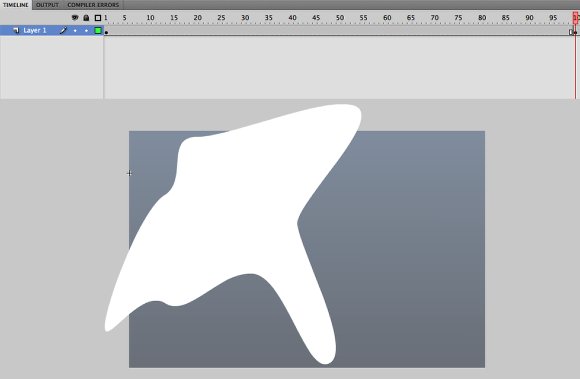This screenshot has width=580, height=379.
Task: Open the COMPILER ERRORS tab
Action: [93, 5]
